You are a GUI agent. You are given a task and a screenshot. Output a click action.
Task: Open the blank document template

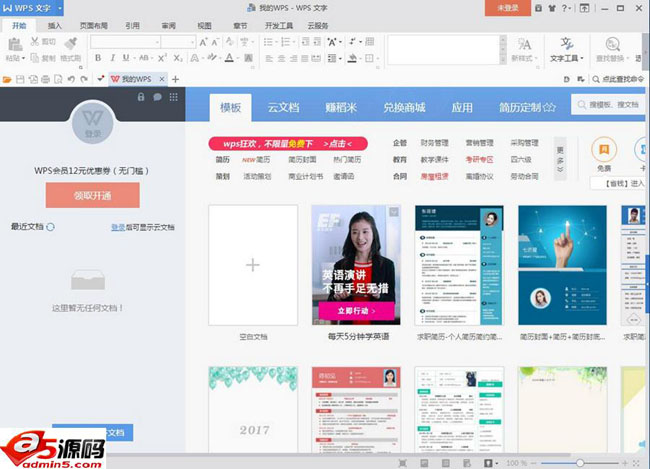(253, 265)
